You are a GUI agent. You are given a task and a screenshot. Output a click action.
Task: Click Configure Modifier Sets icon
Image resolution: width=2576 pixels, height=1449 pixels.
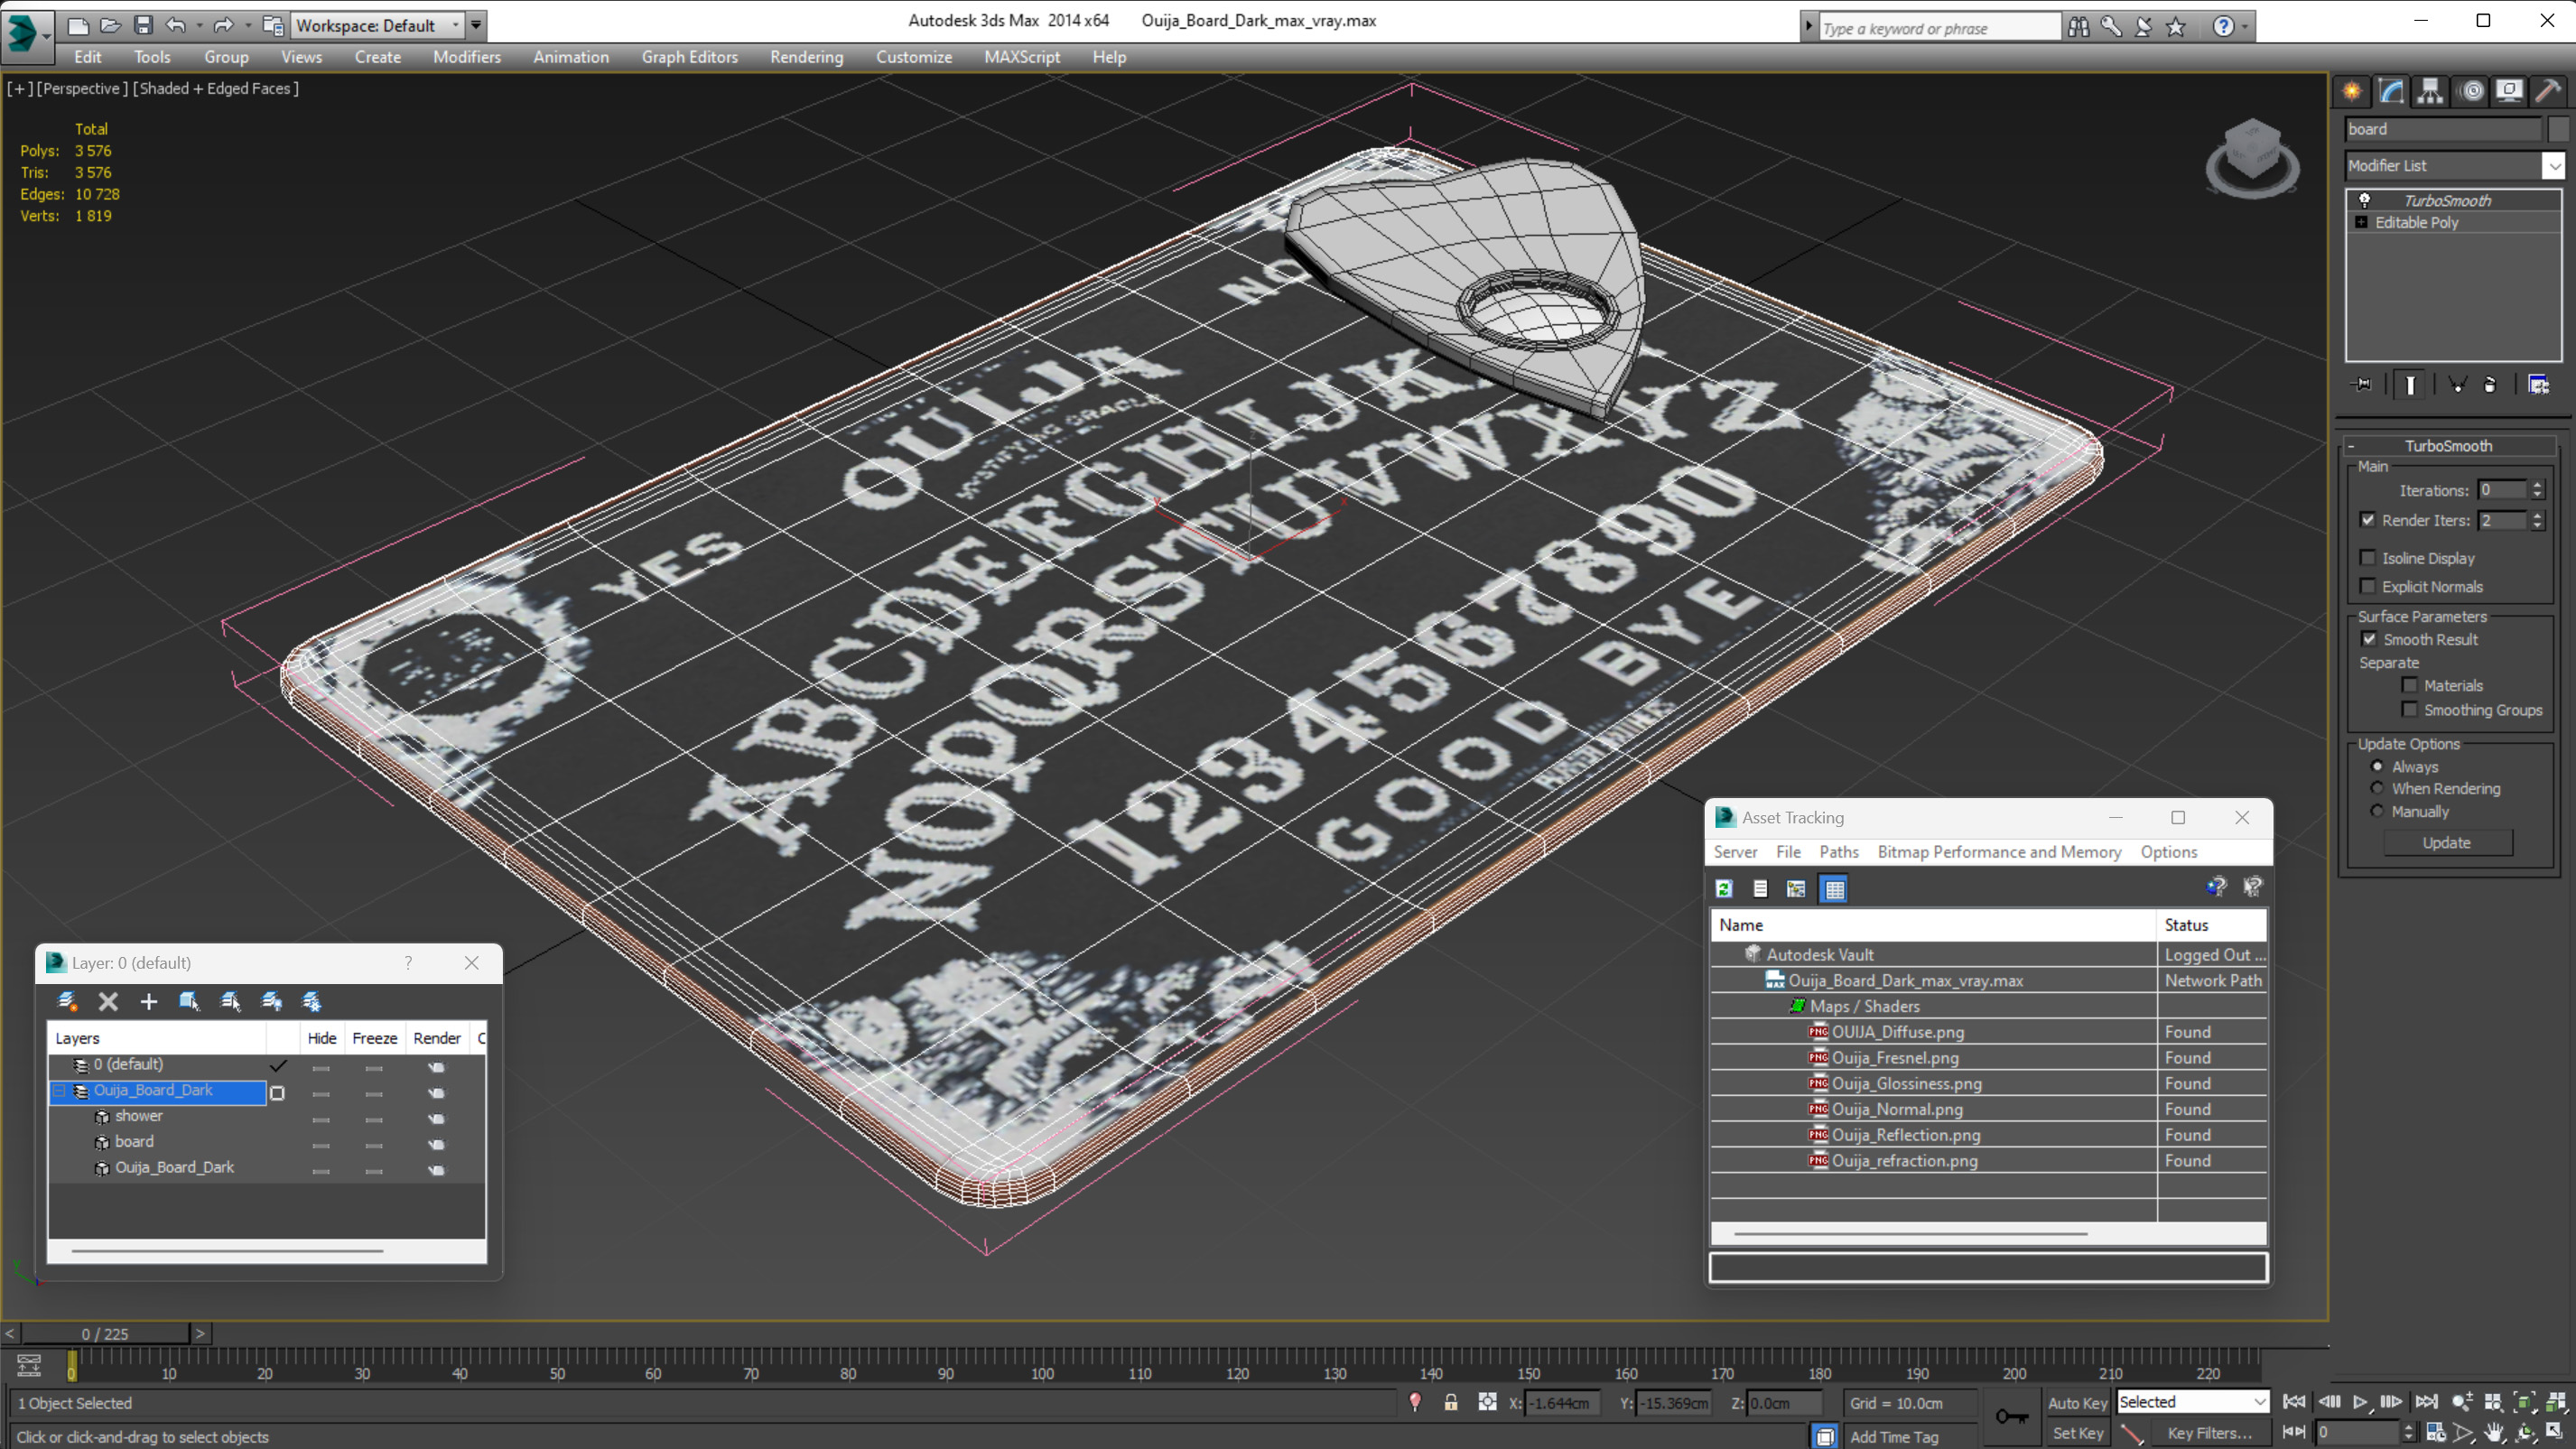click(2538, 385)
